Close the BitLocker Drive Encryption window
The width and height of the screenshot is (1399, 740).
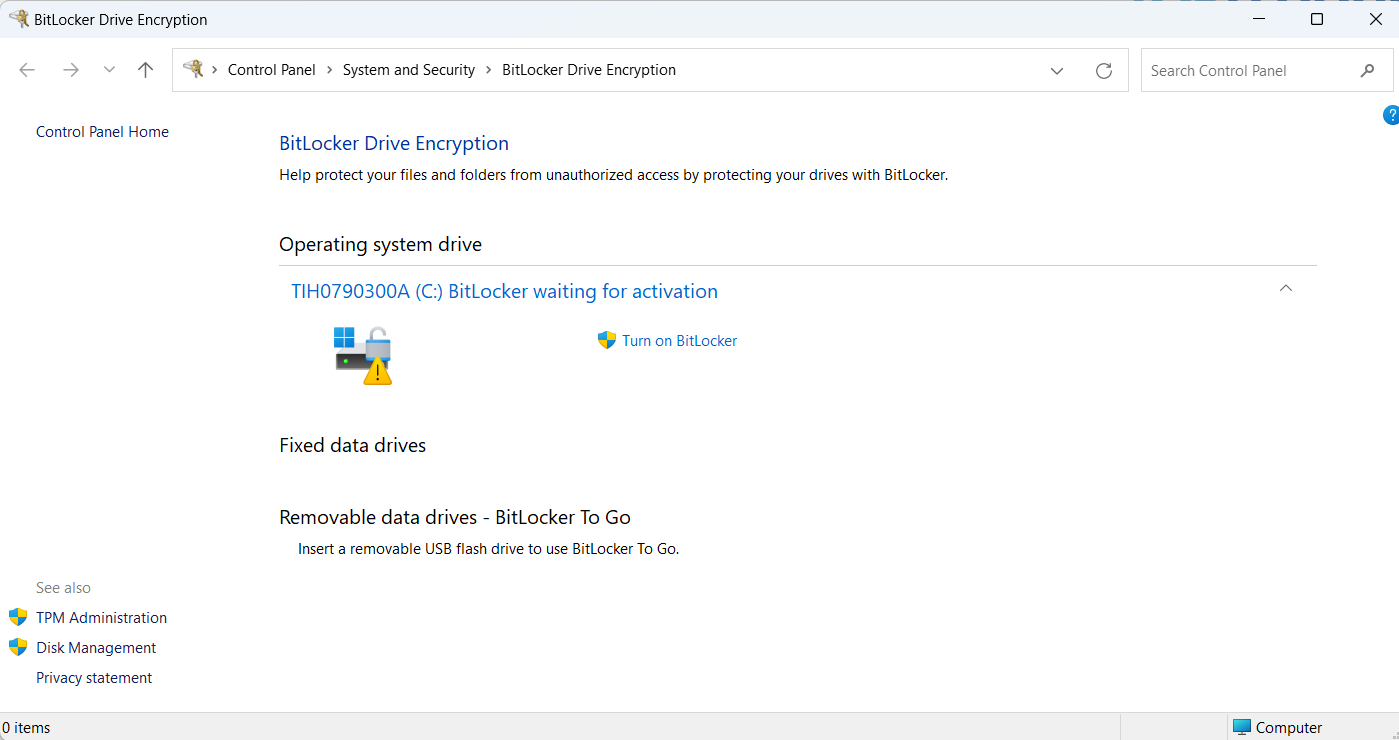click(x=1376, y=19)
